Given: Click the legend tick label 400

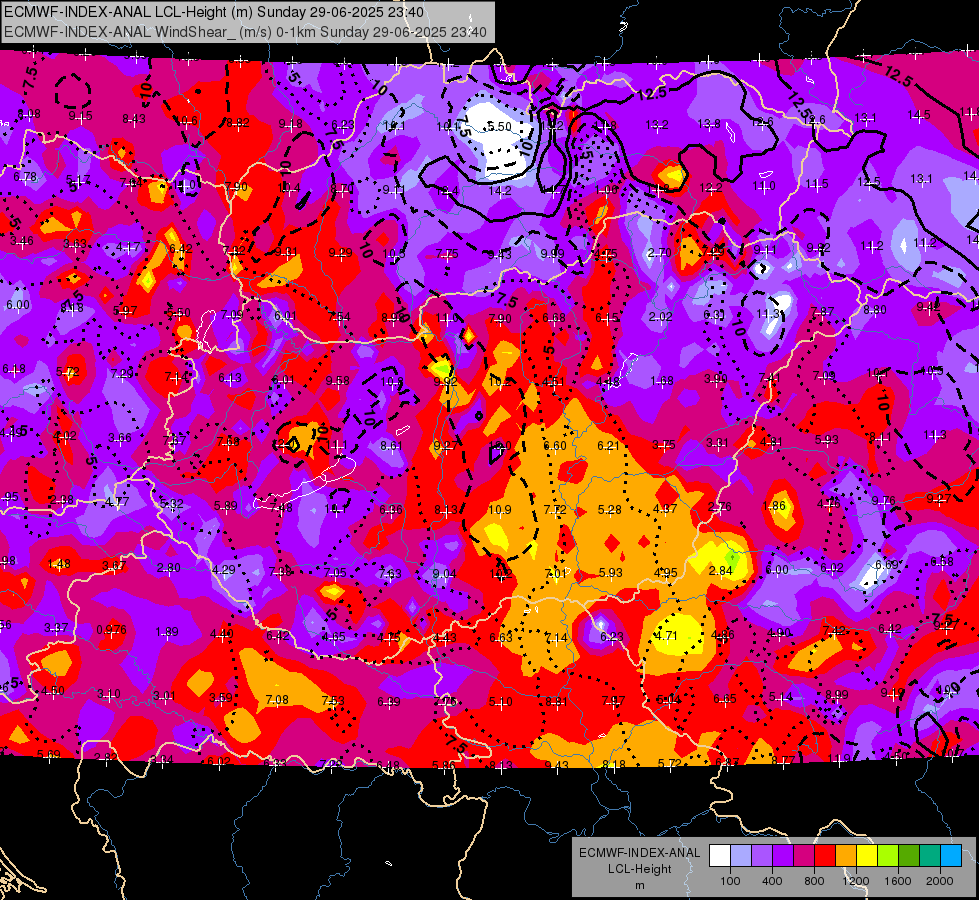Looking at the screenshot, I should 772,881.
